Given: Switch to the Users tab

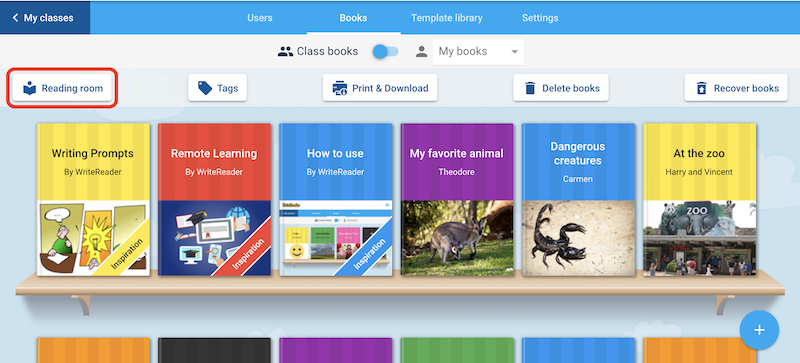Looking at the screenshot, I should 260,18.
